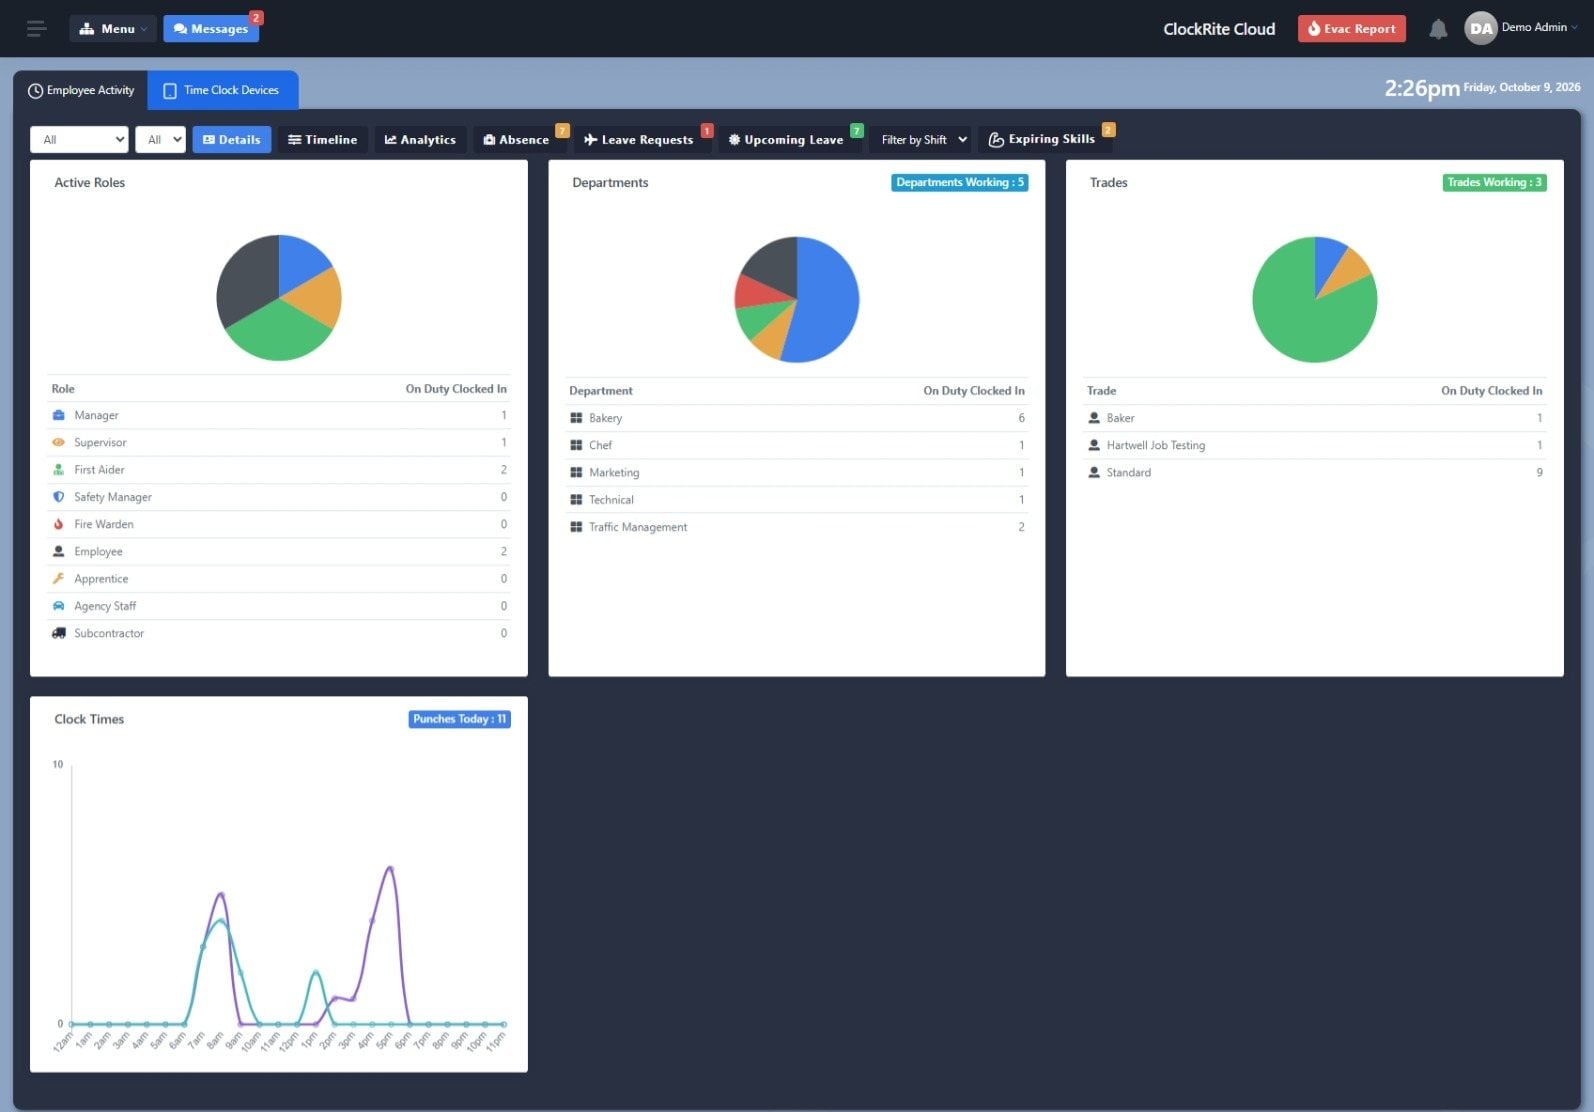The image size is (1594, 1112).
Task: Click the ClockRite Cloud title
Action: 1219,29
